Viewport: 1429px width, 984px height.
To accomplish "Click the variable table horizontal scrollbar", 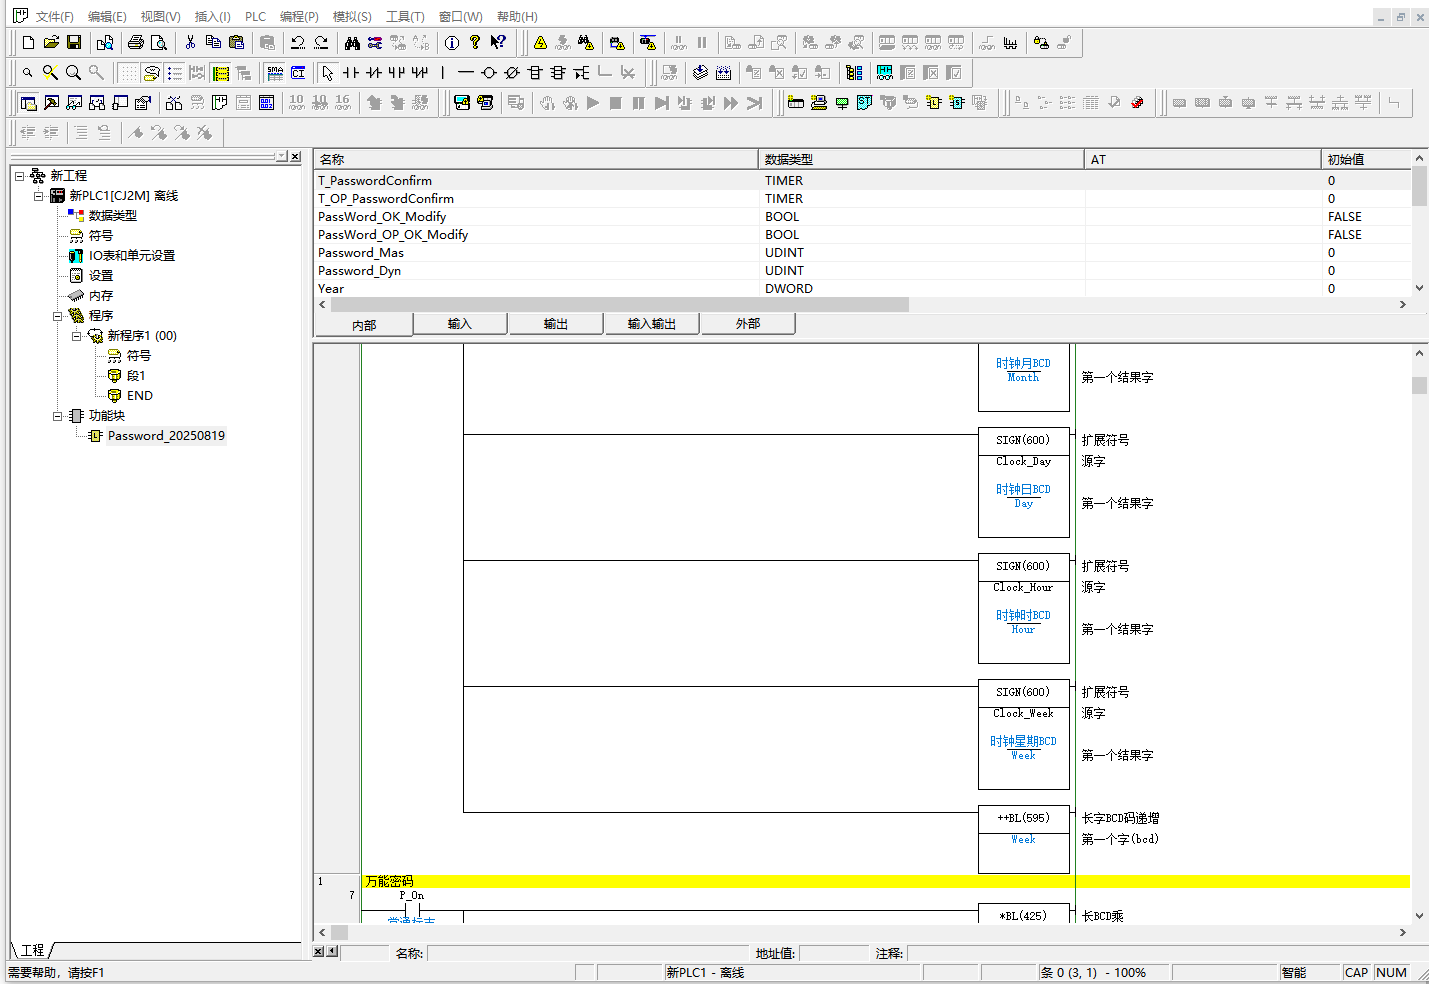I will [x=620, y=305].
